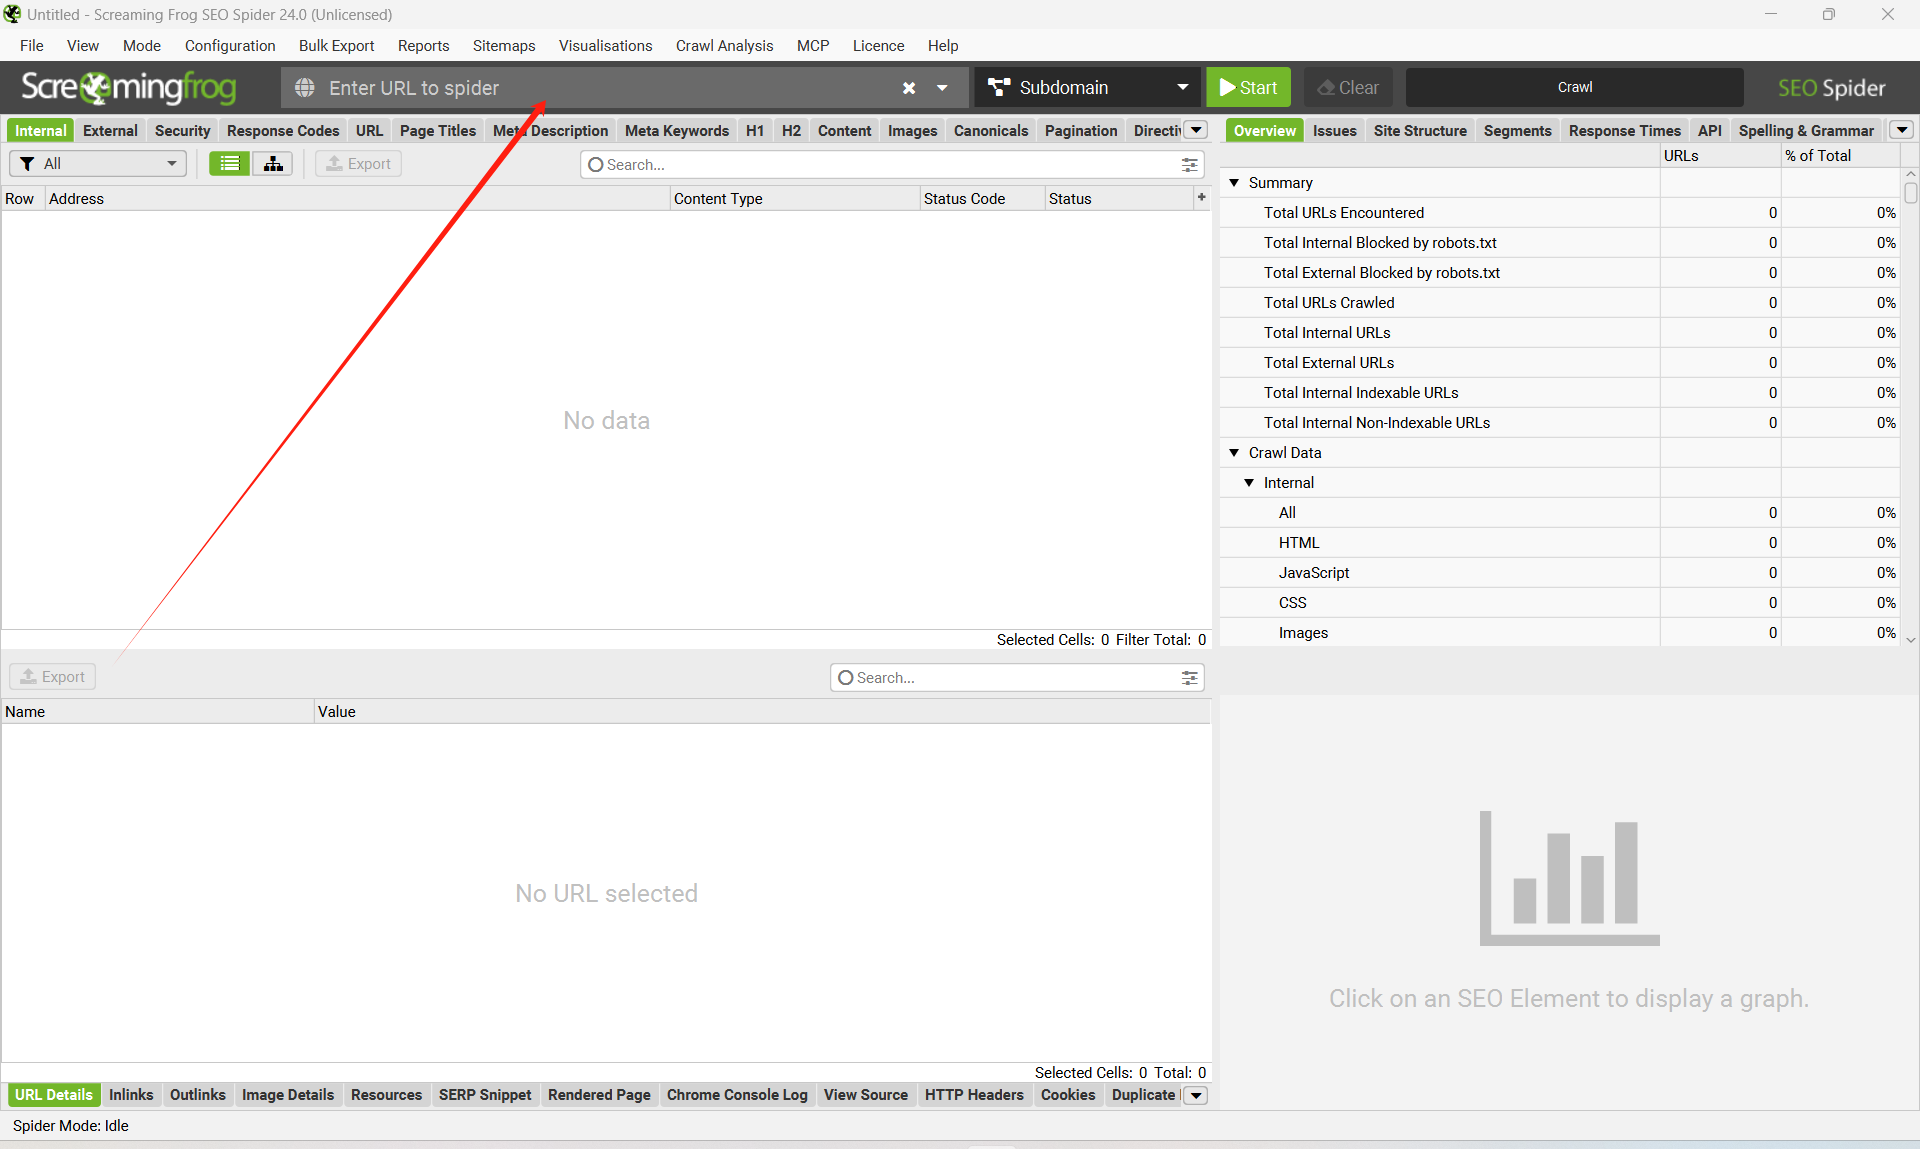1920x1149 pixels.
Task: Switch to tree view icon
Action: coord(272,164)
